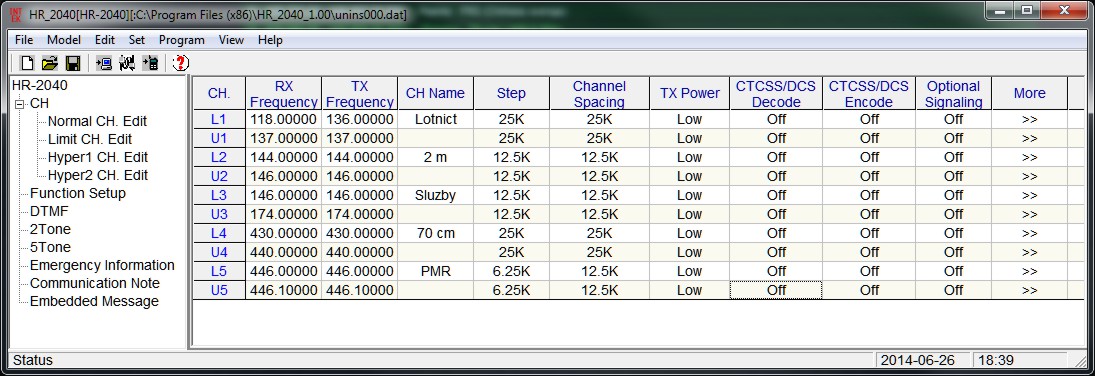
Task: Open the Help menu
Action: coord(270,40)
